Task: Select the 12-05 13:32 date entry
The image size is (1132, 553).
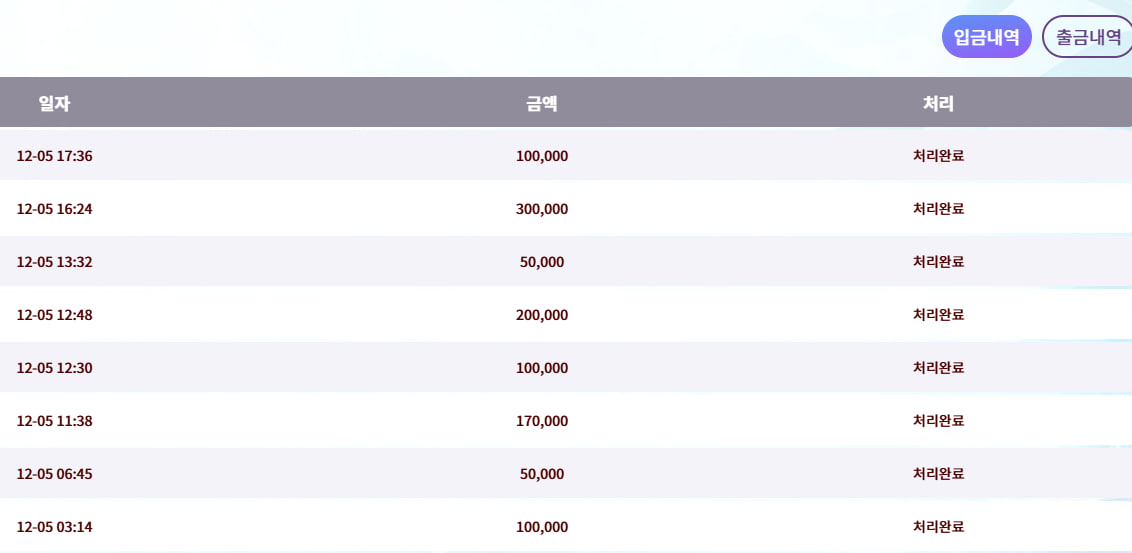Action: point(55,262)
